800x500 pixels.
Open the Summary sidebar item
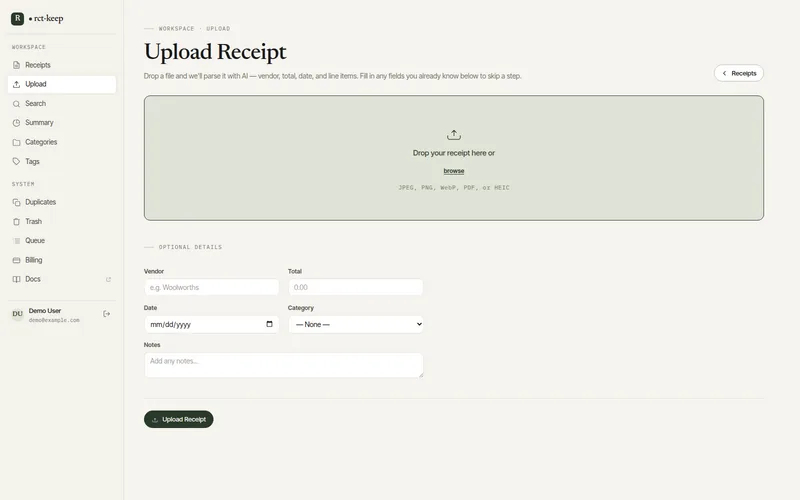click(62, 123)
